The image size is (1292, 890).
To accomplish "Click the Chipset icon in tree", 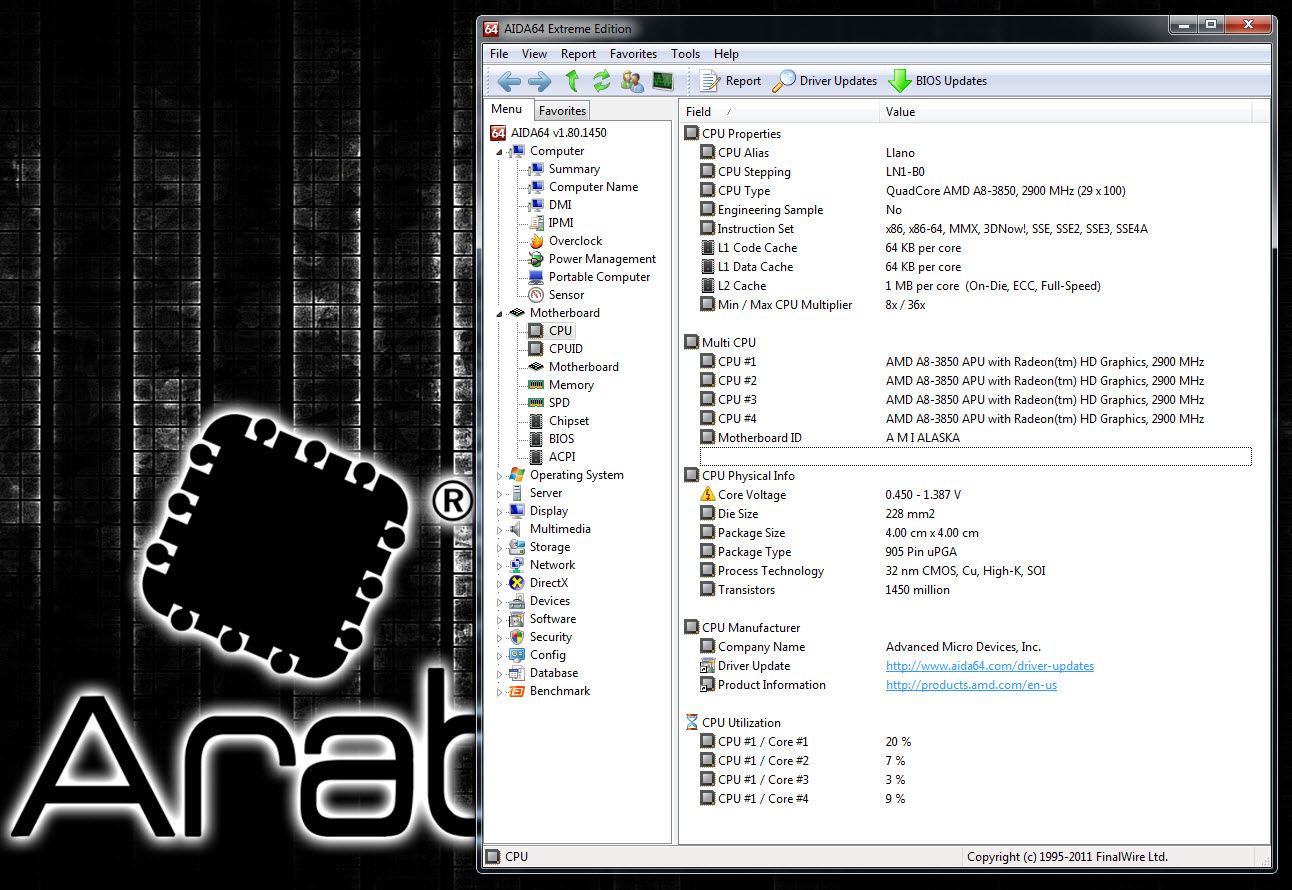I will [x=536, y=421].
